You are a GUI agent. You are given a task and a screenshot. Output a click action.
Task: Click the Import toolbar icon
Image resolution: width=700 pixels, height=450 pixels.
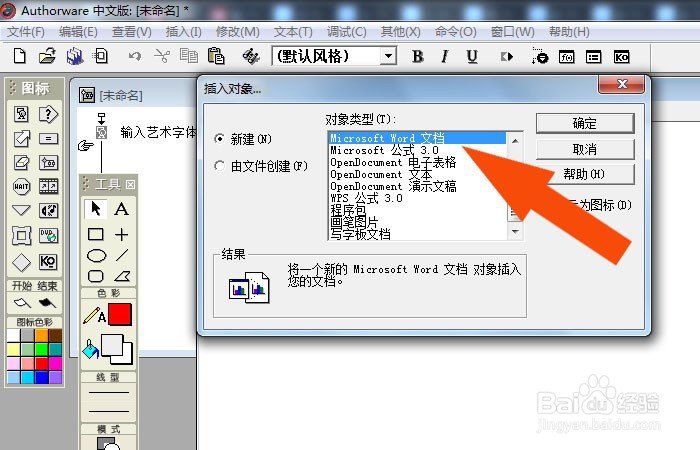click(100, 56)
